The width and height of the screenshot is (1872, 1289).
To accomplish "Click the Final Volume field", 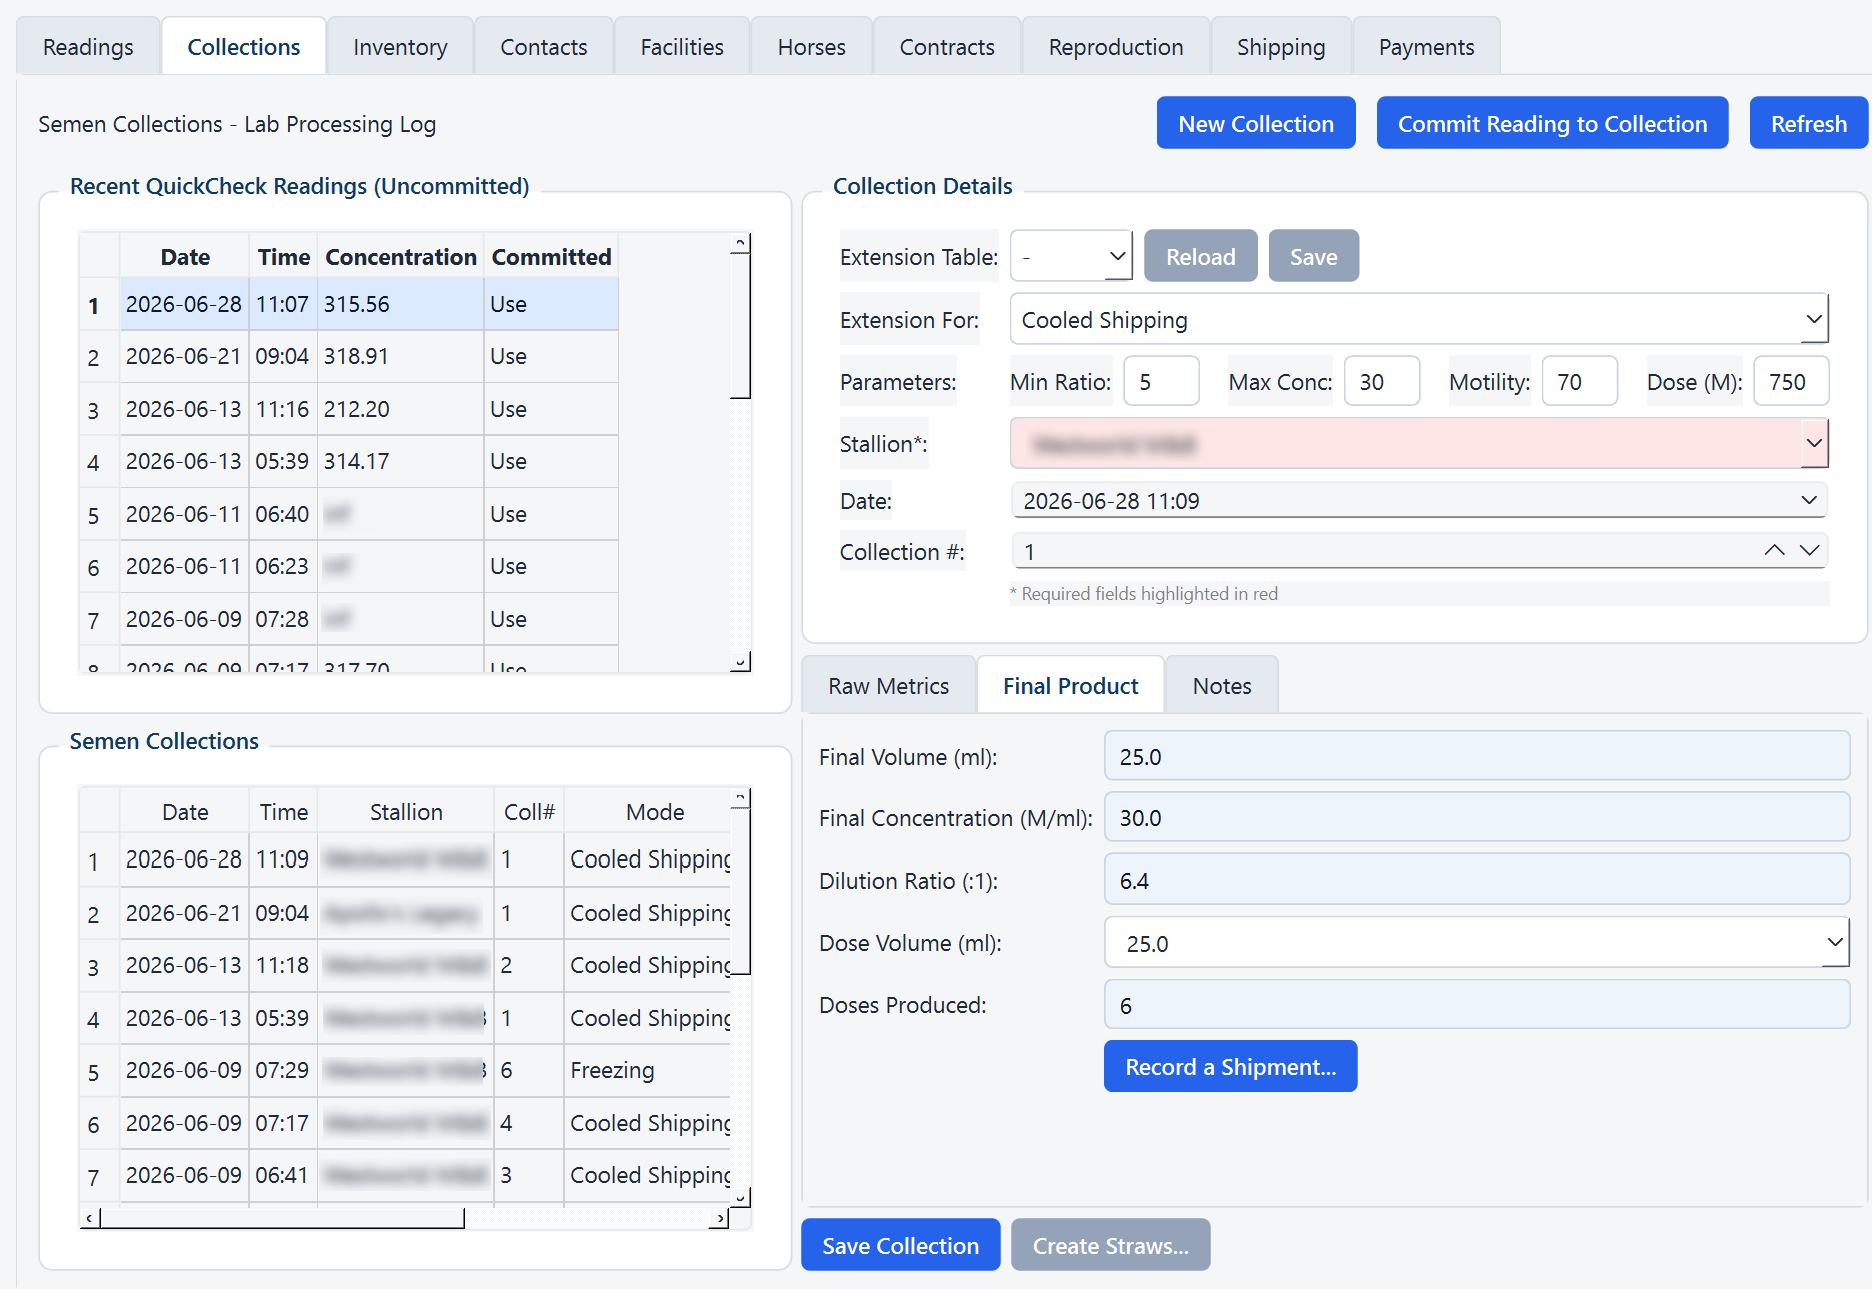I will tap(1477, 756).
